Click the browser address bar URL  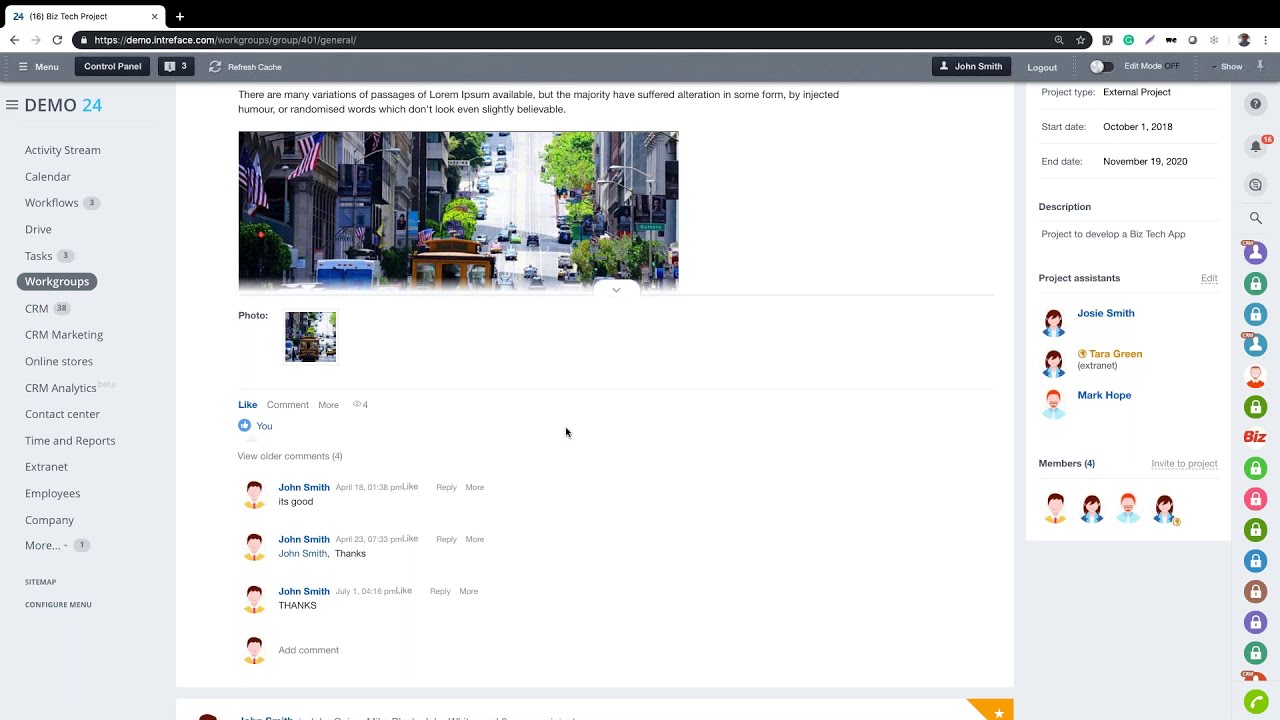(x=225, y=40)
